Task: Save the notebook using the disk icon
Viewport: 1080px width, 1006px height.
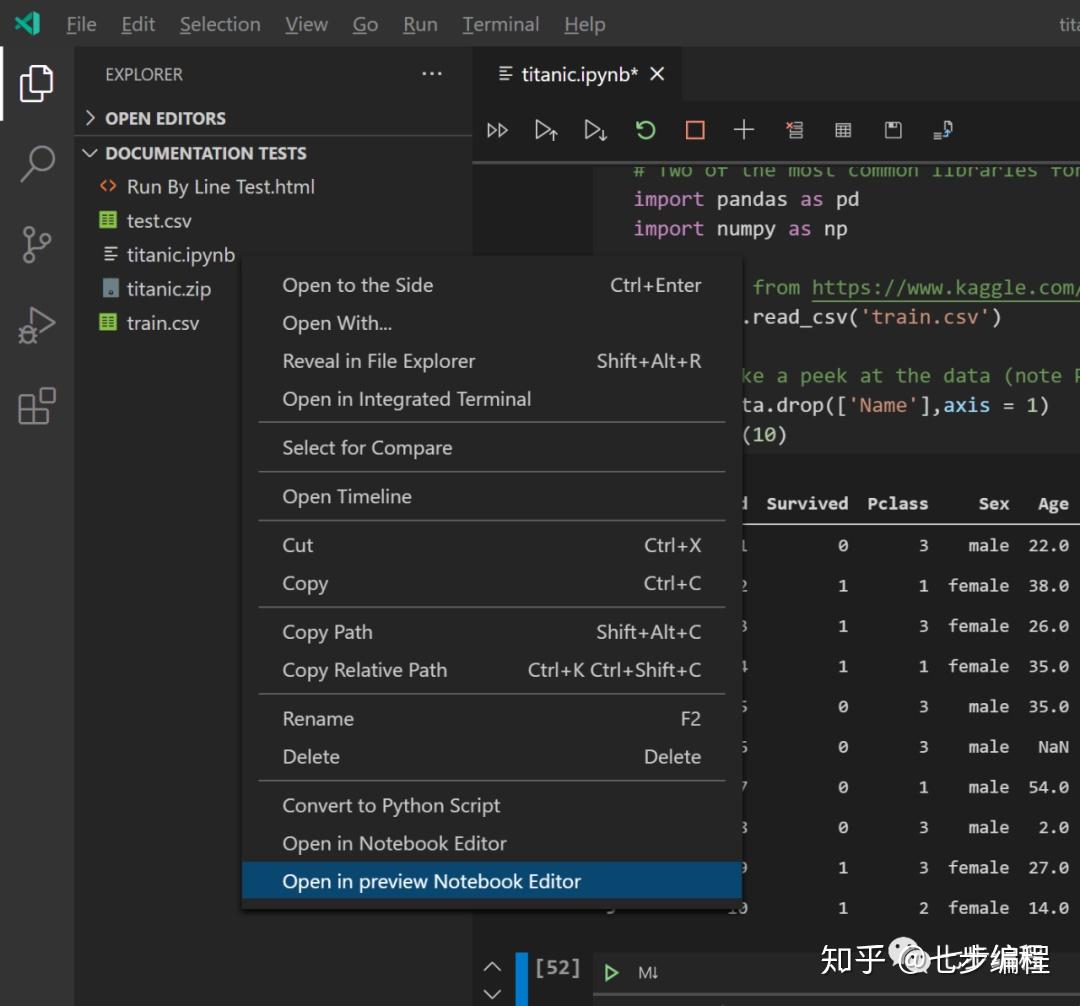Action: [x=893, y=130]
